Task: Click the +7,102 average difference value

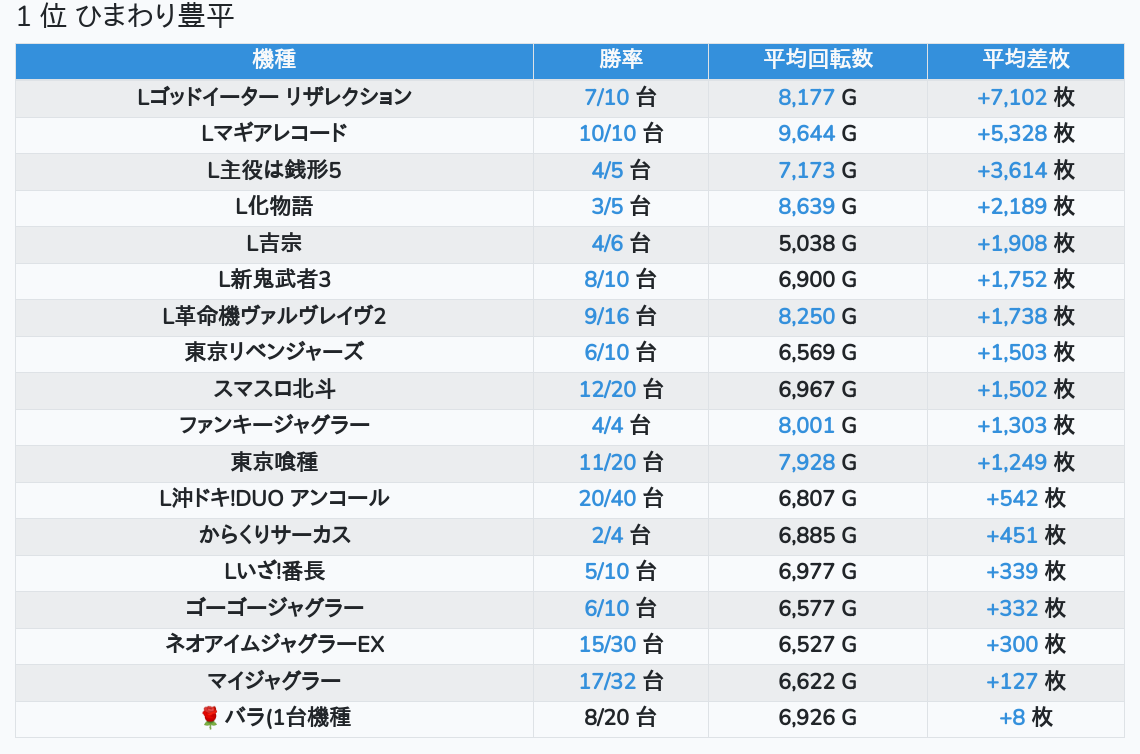Action: [1012, 97]
